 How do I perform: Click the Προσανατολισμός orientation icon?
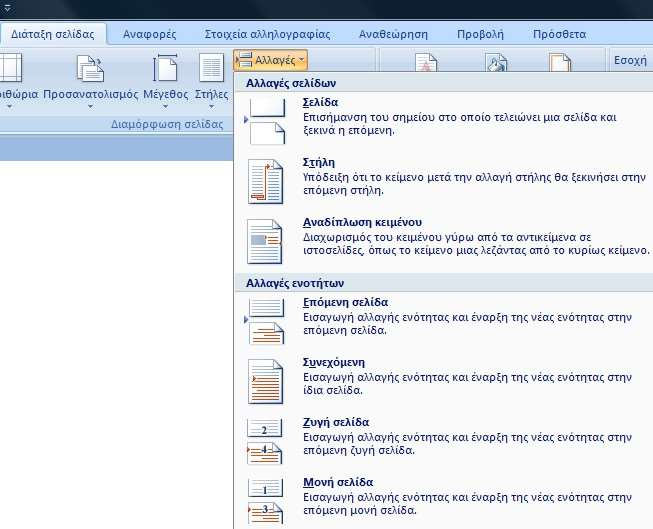[90, 68]
